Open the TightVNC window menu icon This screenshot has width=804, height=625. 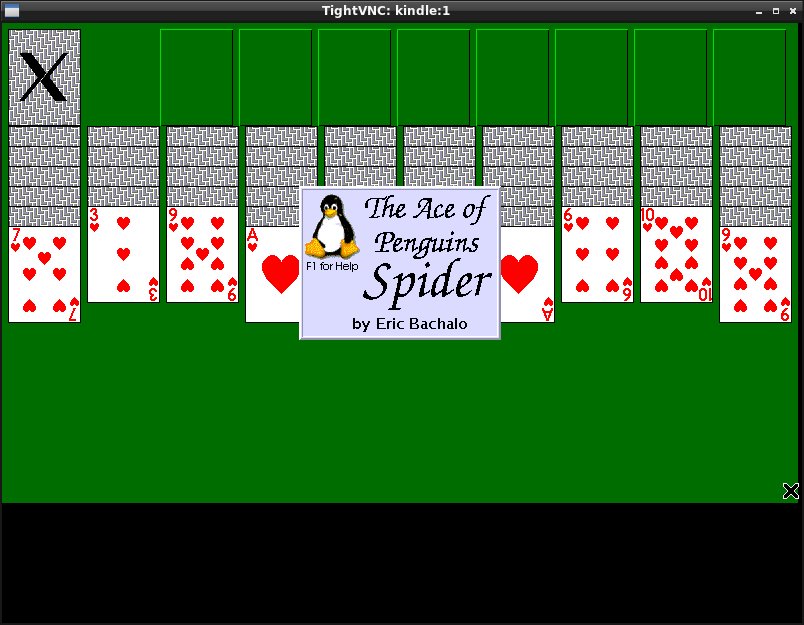coord(11,11)
